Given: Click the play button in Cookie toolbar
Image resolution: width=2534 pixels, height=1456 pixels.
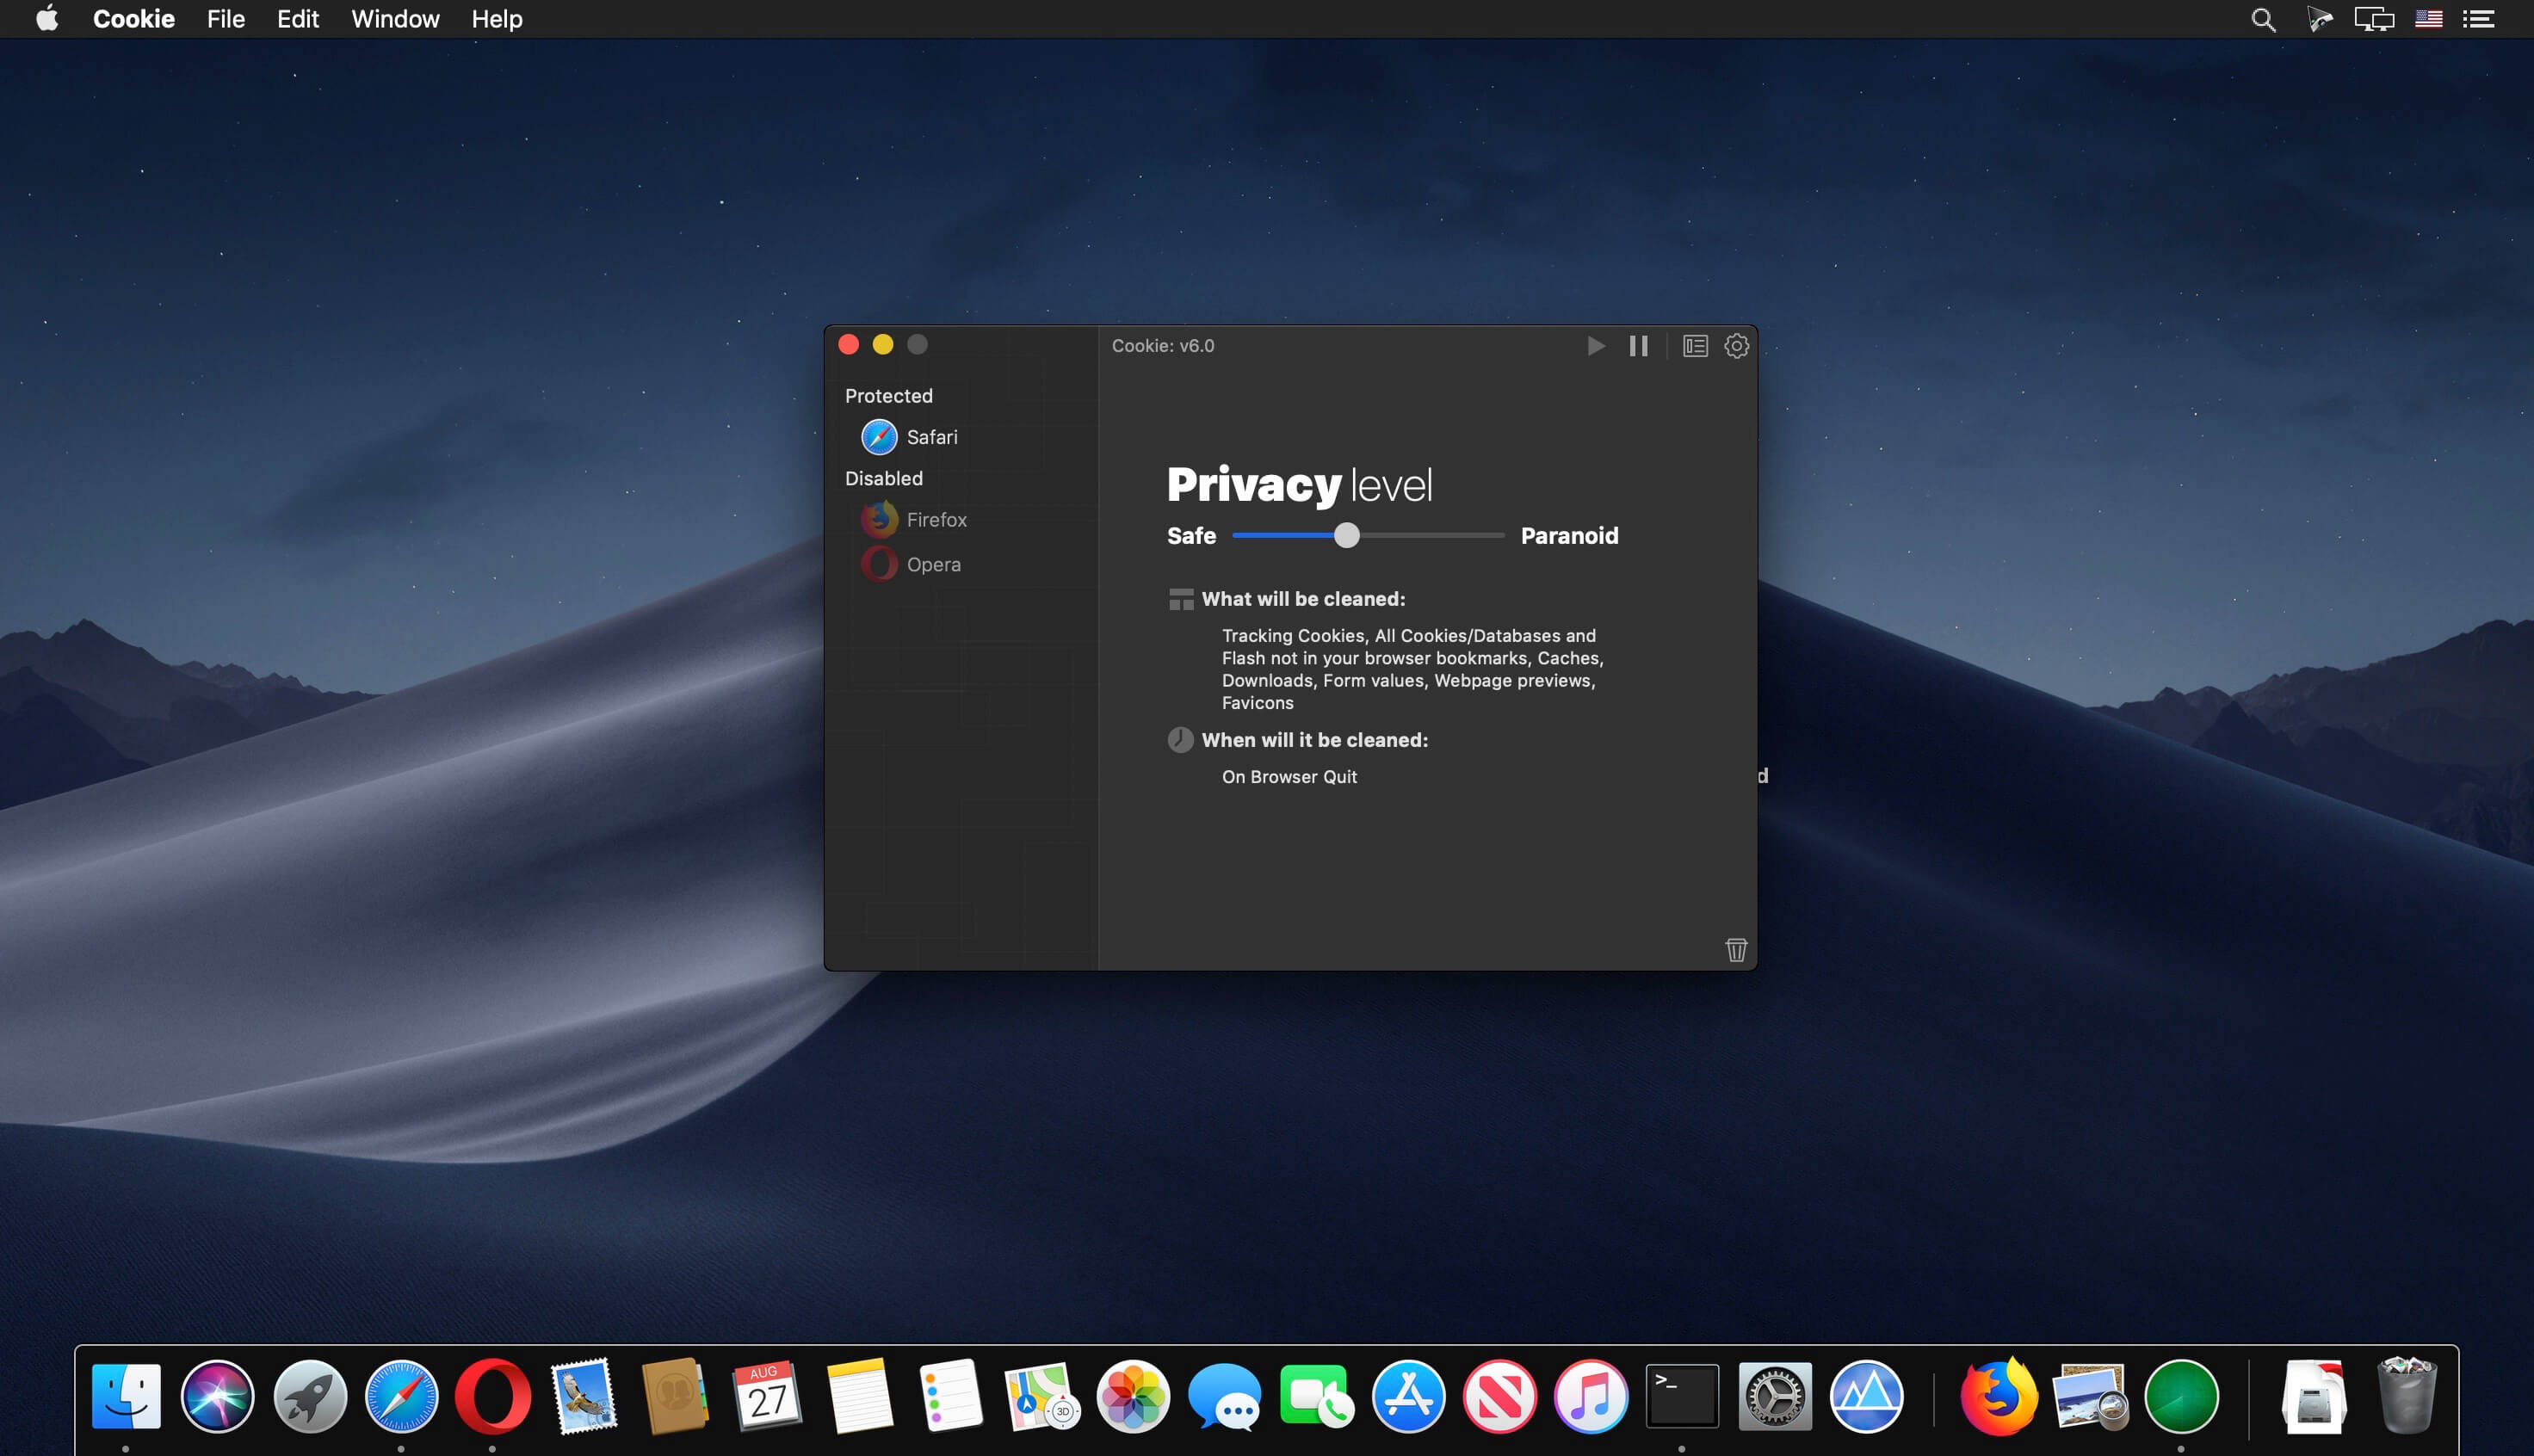Looking at the screenshot, I should [x=1596, y=346].
